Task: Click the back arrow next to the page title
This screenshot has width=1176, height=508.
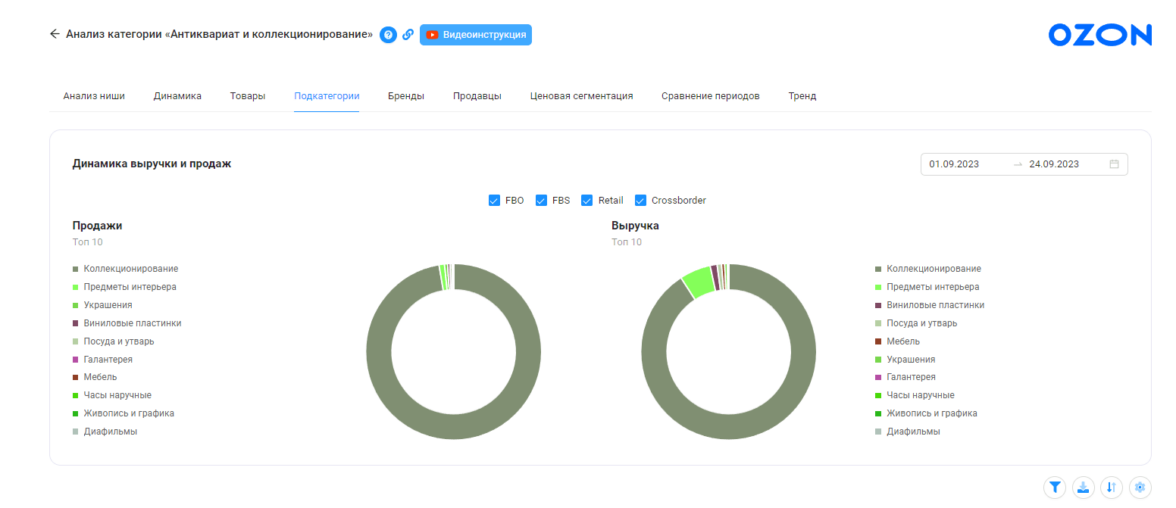Action: pos(54,34)
